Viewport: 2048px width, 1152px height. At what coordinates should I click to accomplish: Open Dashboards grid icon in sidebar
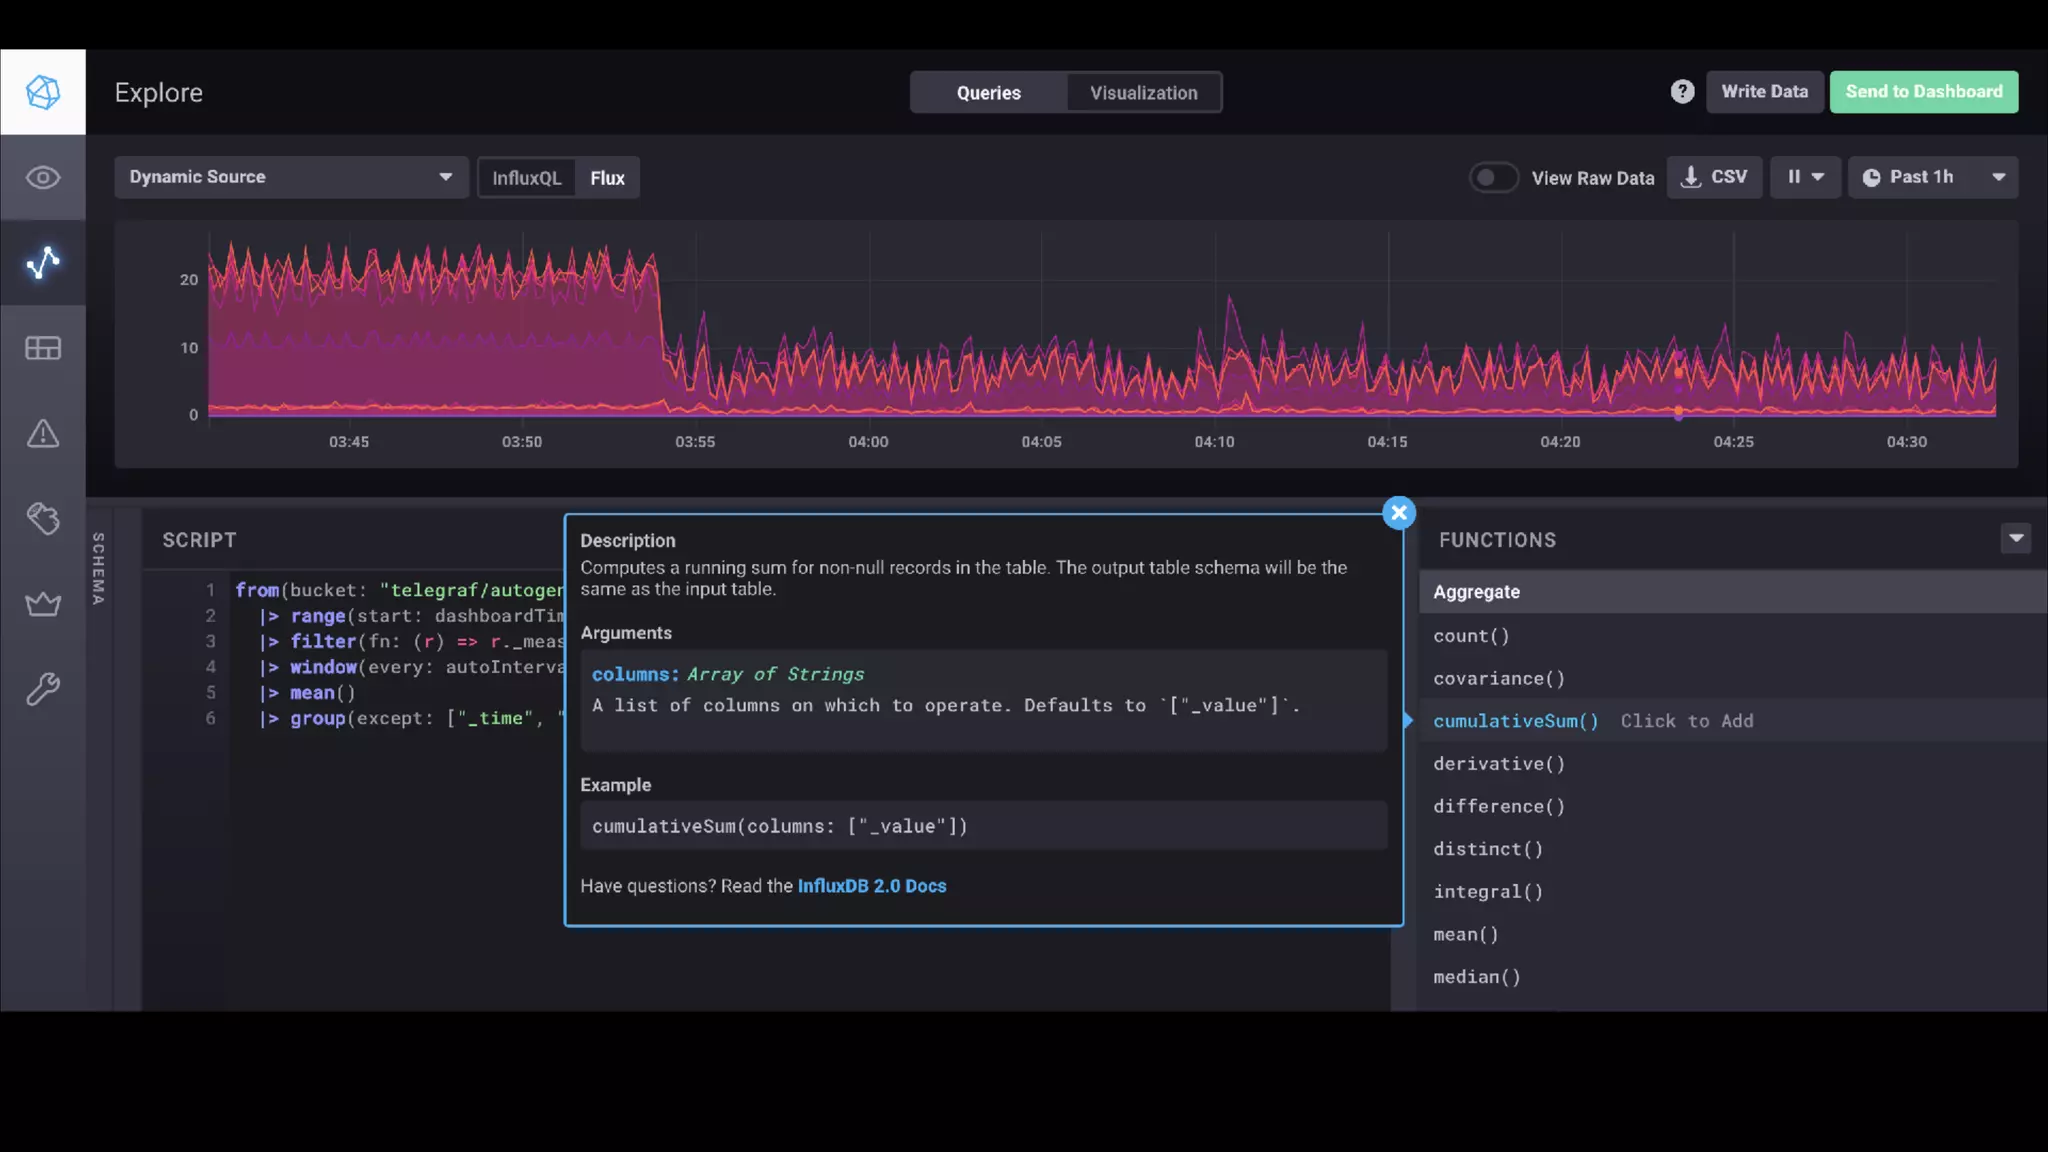click(x=43, y=348)
